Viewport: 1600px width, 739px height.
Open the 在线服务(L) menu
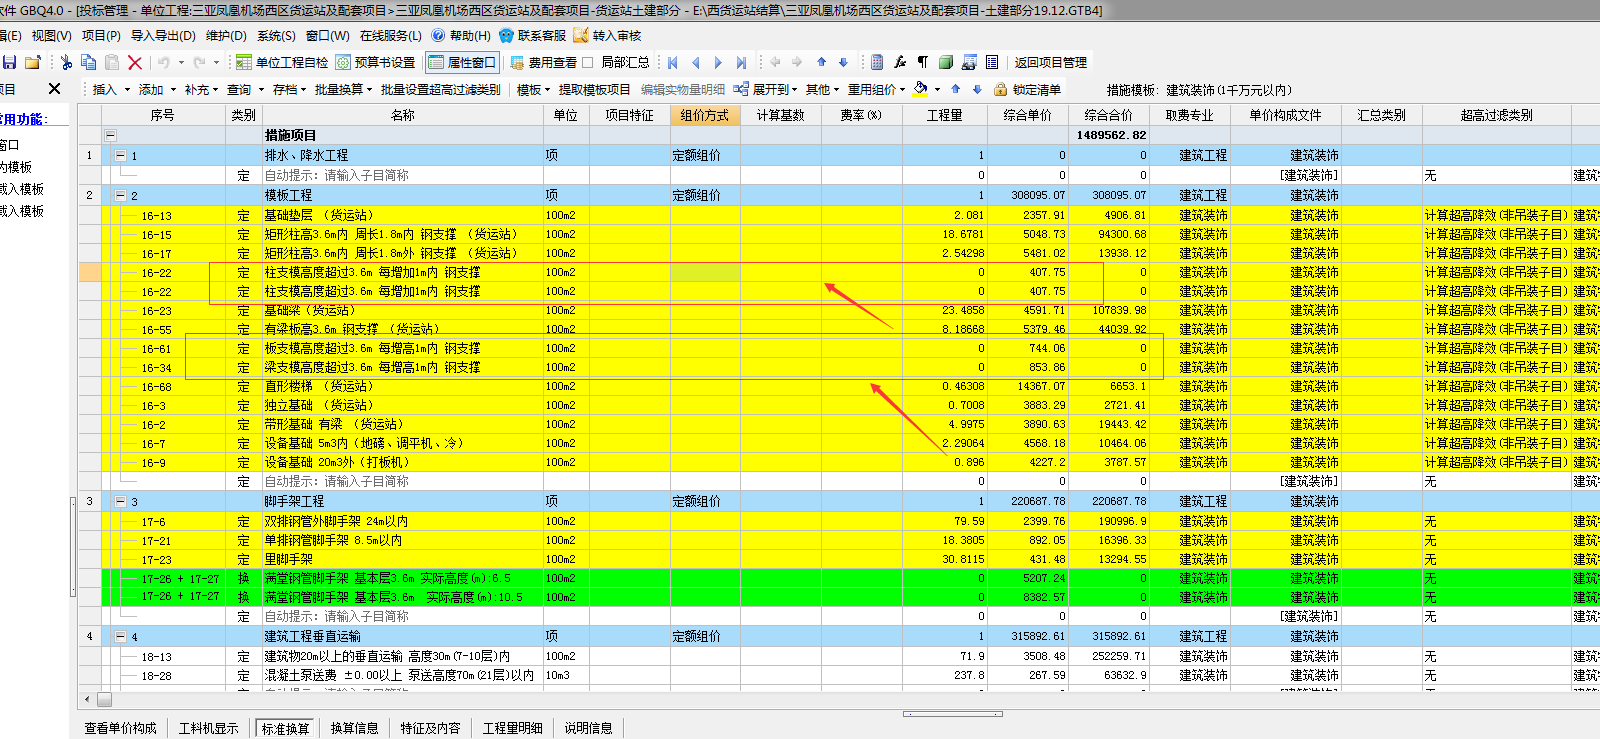(x=391, y=35)
